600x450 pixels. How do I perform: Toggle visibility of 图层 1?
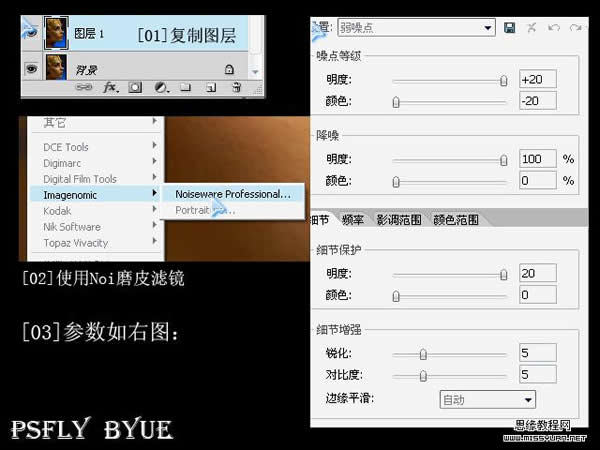31,32
